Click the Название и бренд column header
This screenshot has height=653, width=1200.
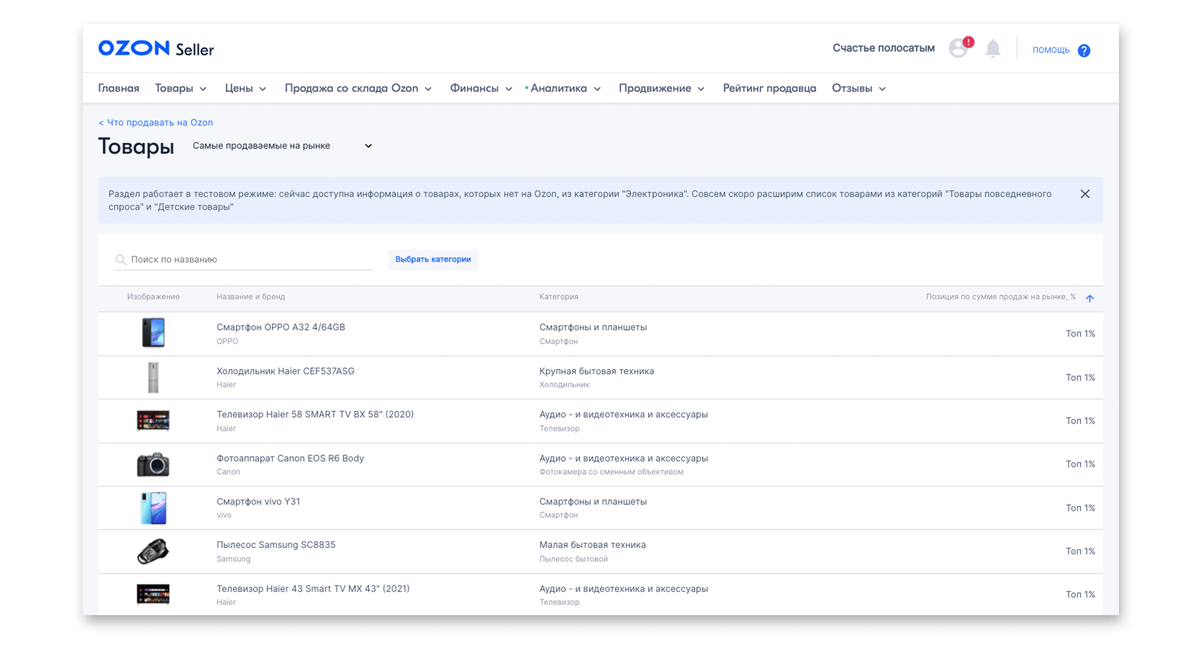(251, 297)
